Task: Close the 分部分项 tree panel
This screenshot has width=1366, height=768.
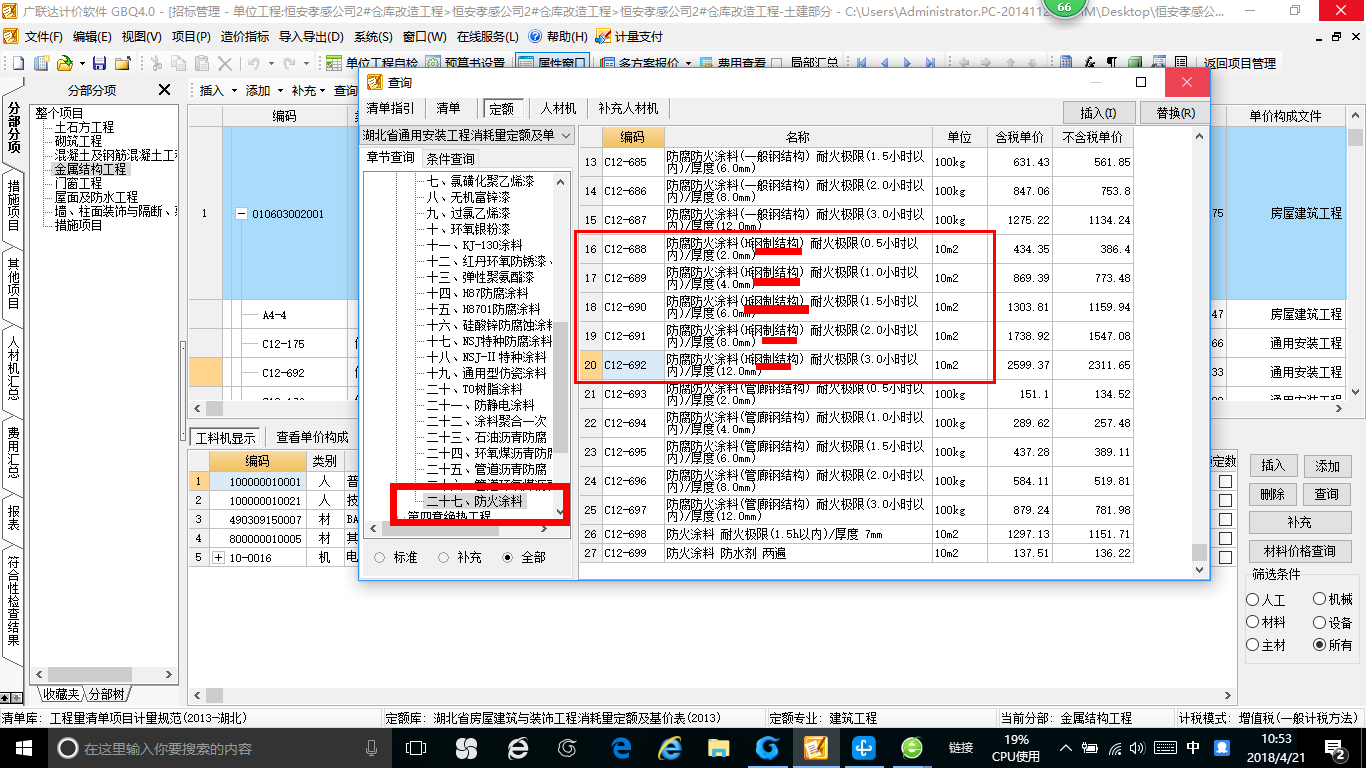Action: pyautogui.click(x=165, y=90)
